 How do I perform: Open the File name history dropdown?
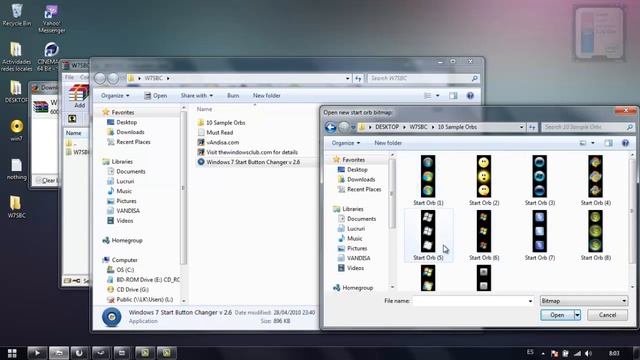click(x=530, y=301)
